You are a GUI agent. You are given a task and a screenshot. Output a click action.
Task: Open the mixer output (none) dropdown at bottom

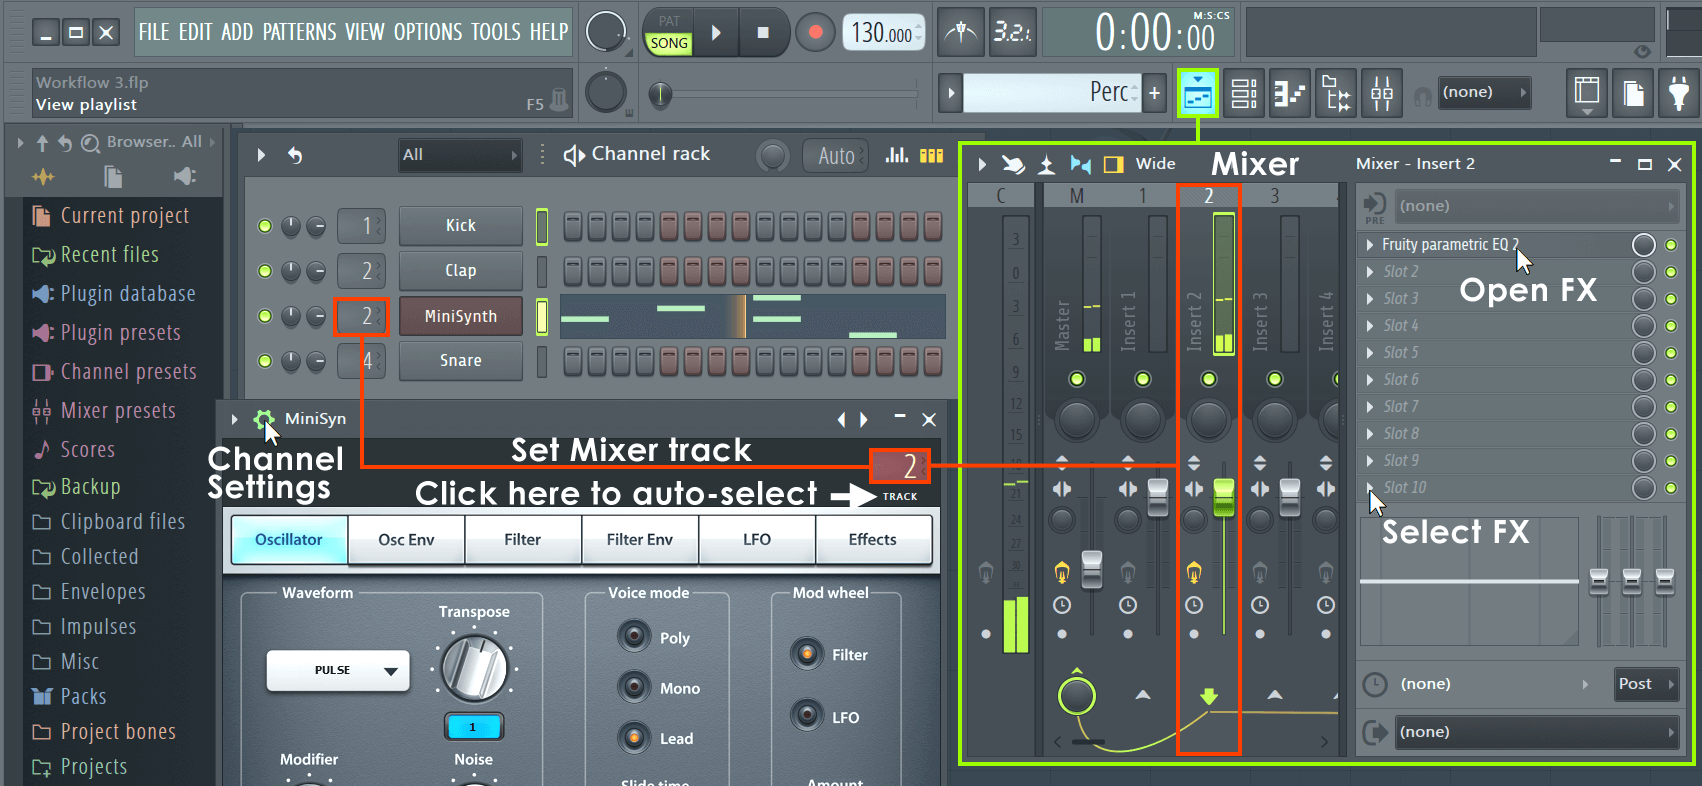(x=1536, y=732)
